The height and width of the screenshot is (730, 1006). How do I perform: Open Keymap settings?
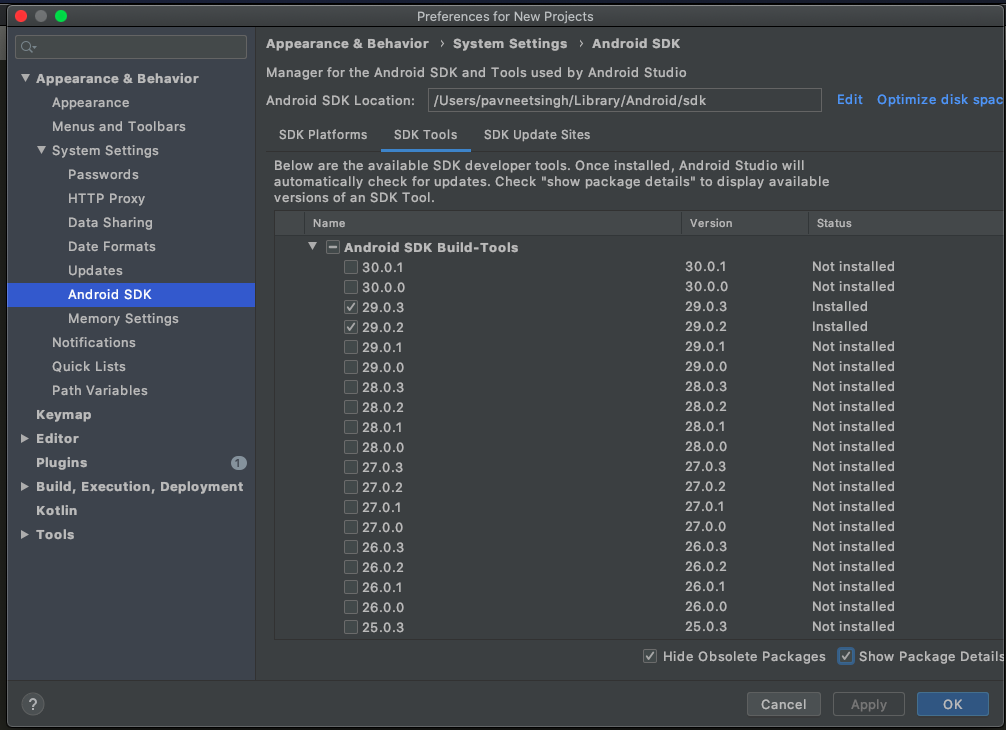64,414
